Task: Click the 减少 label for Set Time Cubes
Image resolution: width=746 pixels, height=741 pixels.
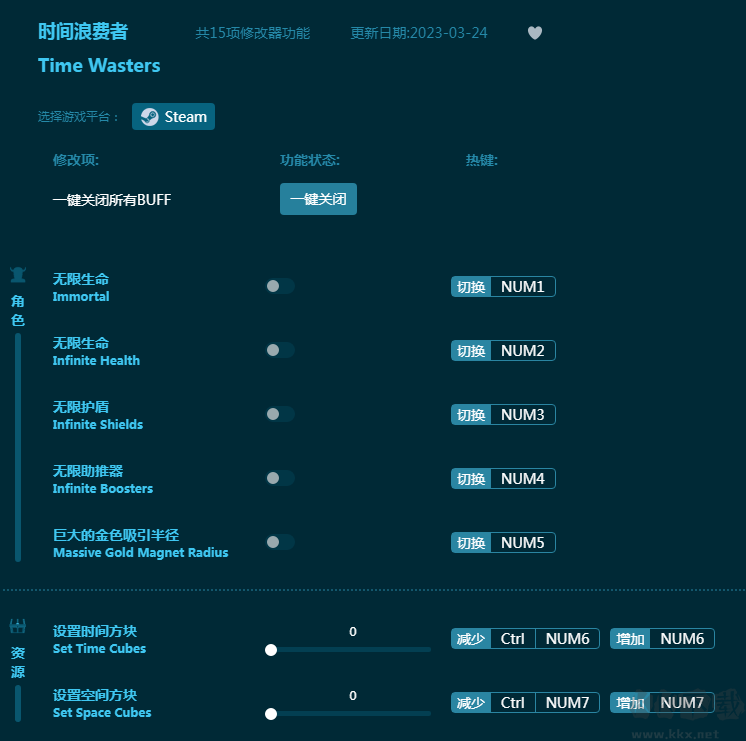Action: tap(471, 639)
